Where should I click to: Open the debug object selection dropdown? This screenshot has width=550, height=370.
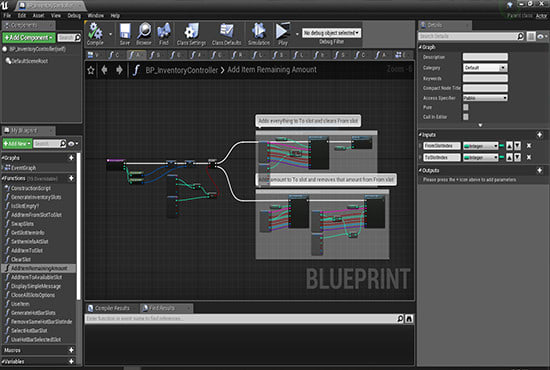[331, 33]
